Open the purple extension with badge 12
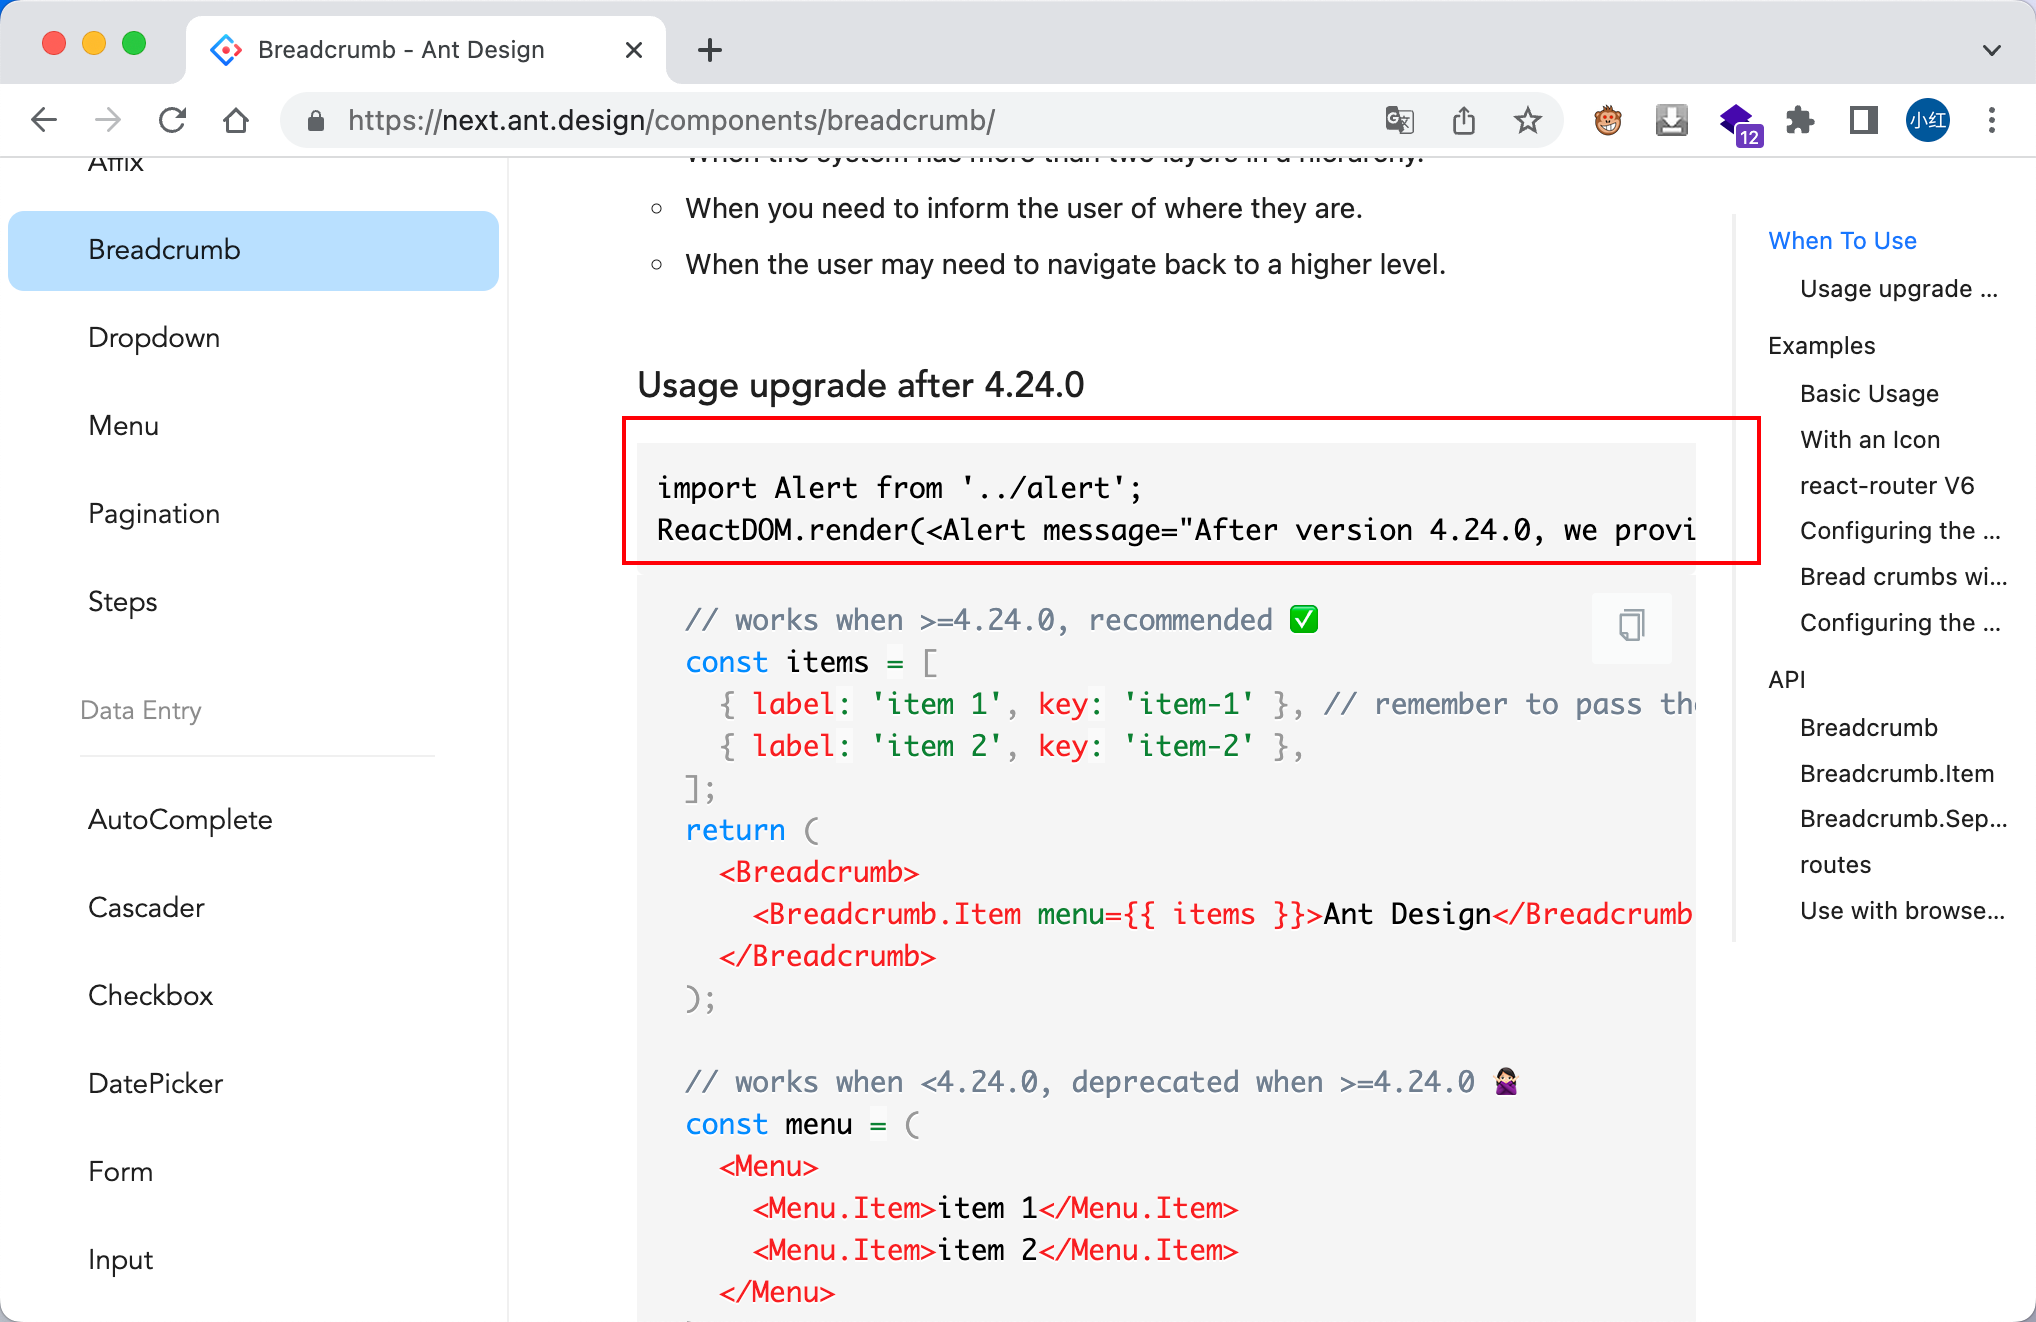 pos(1737,120)
